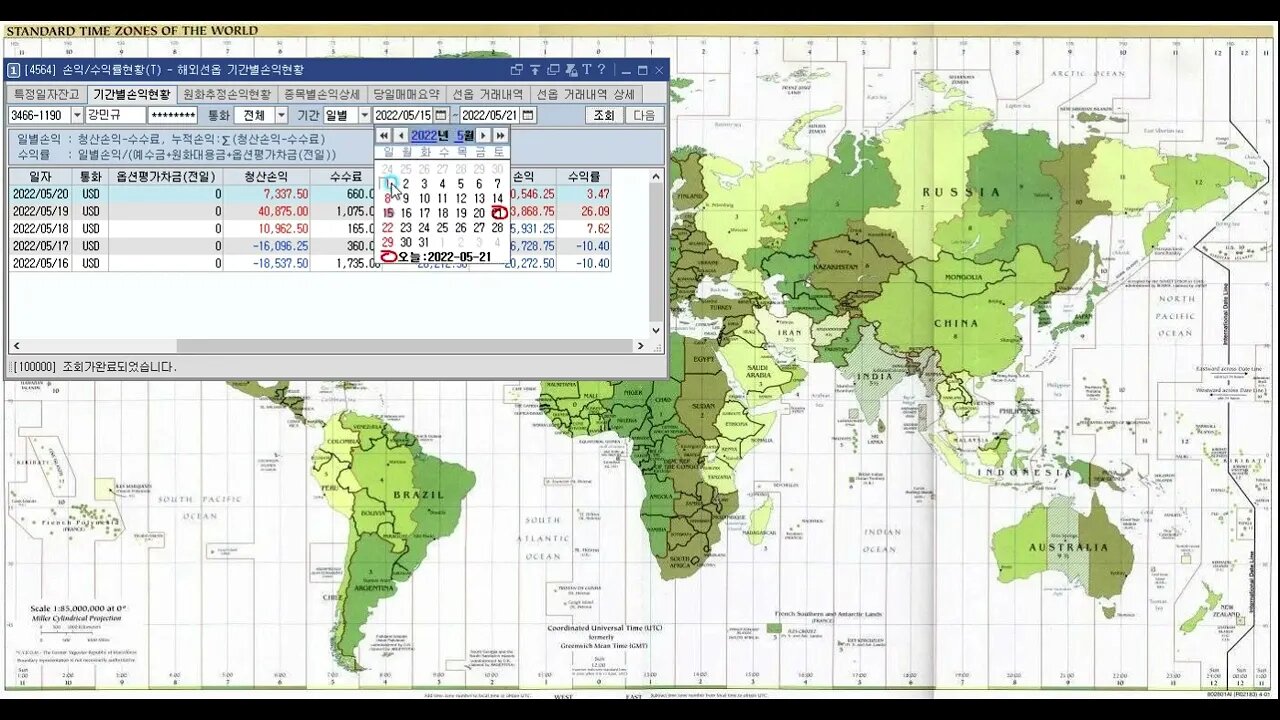Click the date cell 2022/05/18
This screenshot has width=1280, height=720.
41,228
